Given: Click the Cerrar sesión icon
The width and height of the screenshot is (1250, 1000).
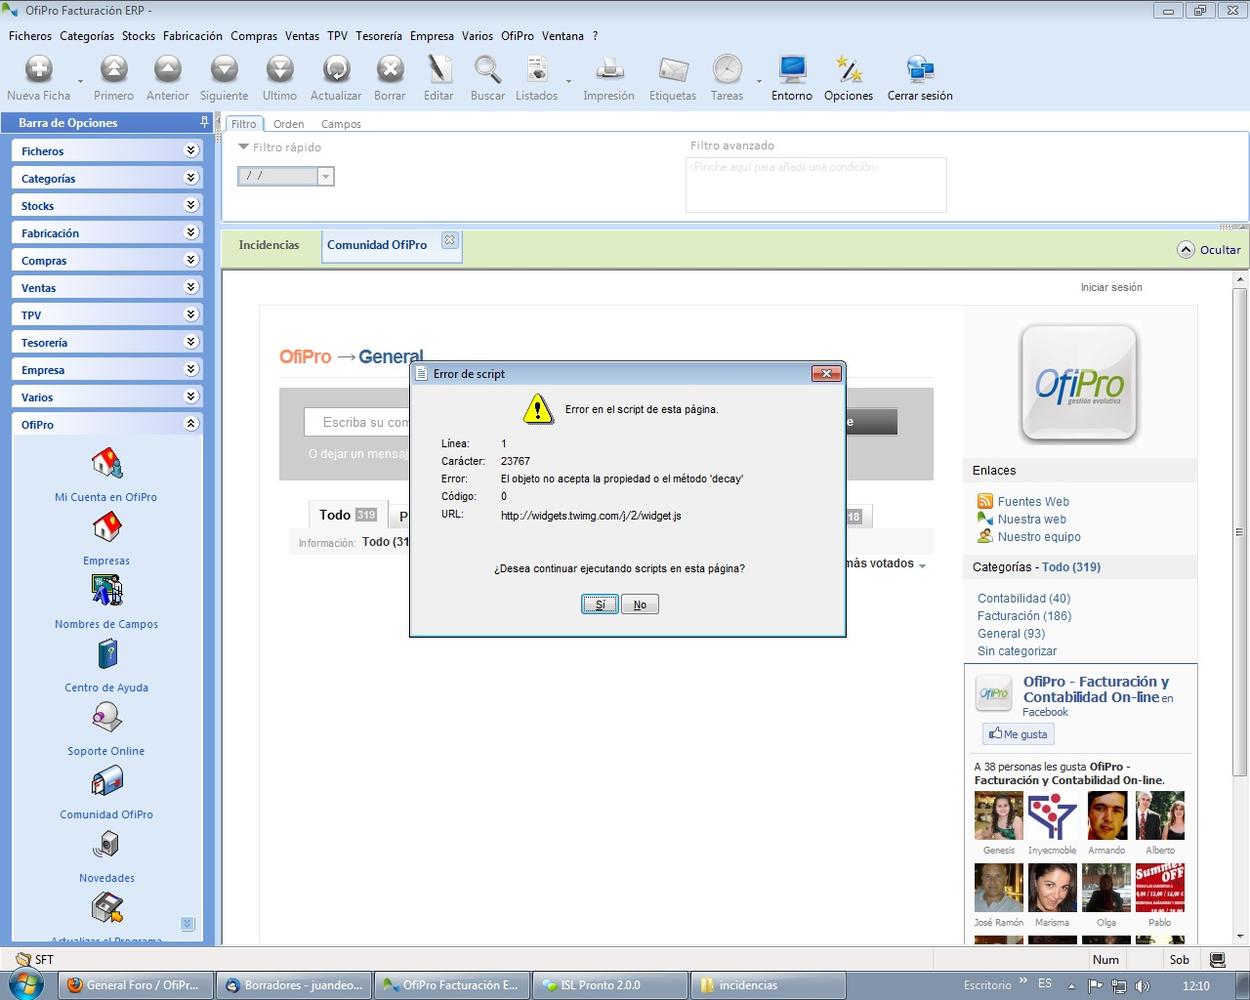Looking at the screenshot, I should tap(920, 69).
